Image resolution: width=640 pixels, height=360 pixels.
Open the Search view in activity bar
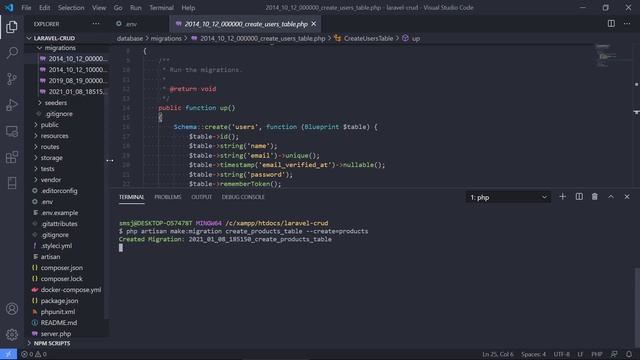coord(12,53)
